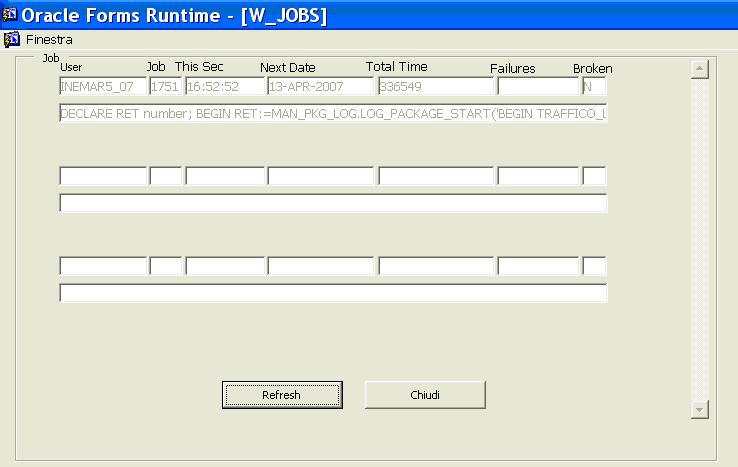Click the 'This Sec' column label
Screen dimensions: 738x467
point(199,67)
